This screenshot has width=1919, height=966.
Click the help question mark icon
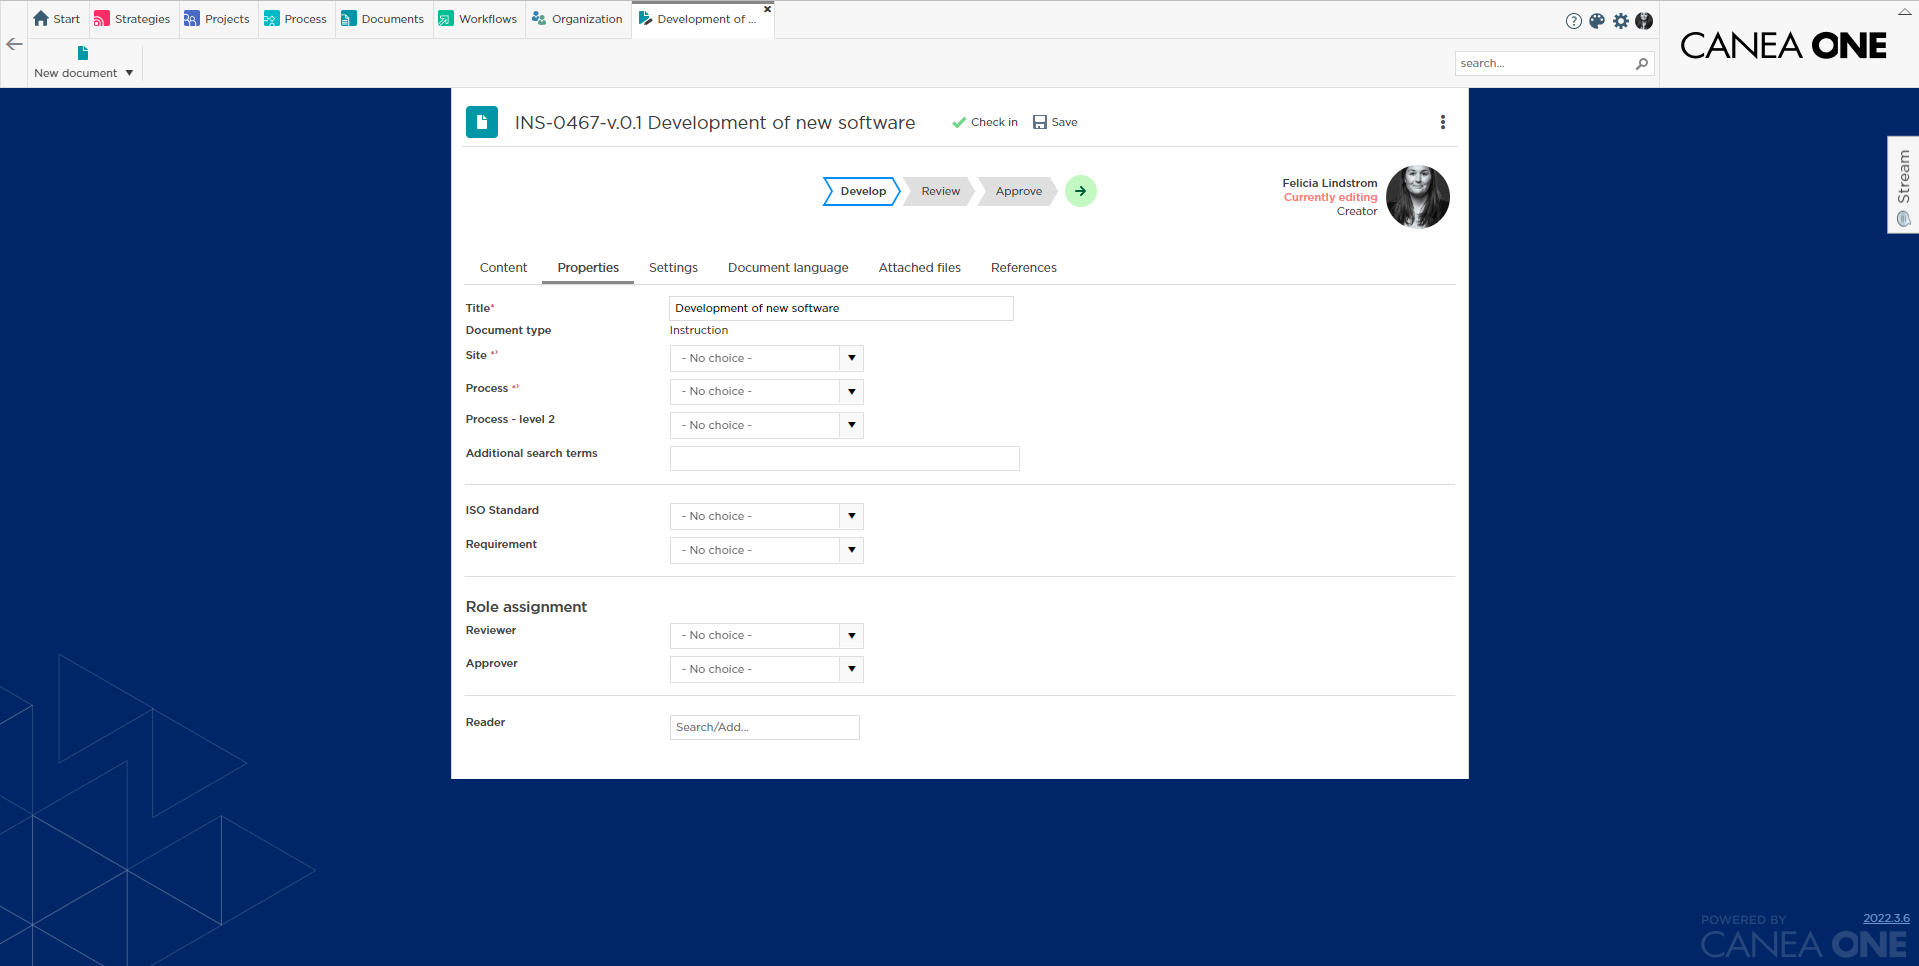(x=1574, y=21)
